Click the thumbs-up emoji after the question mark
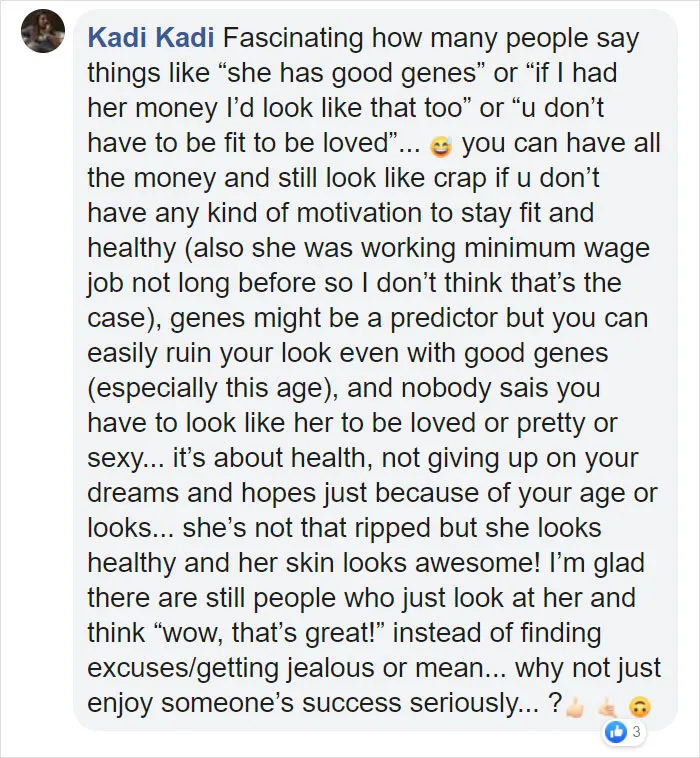Screen dimensions: 700x758 pos(575,708)
